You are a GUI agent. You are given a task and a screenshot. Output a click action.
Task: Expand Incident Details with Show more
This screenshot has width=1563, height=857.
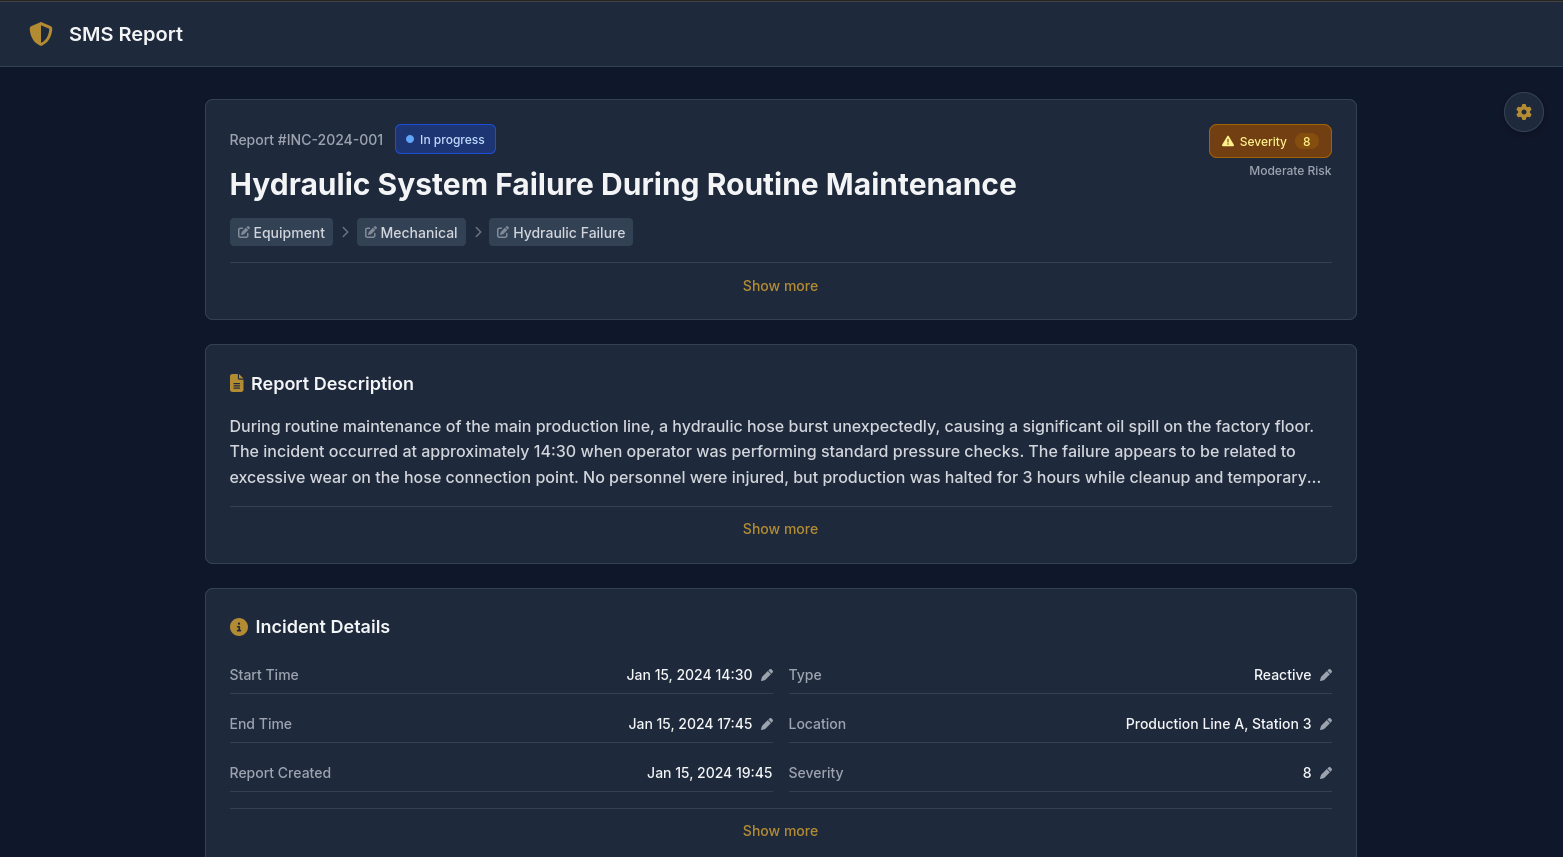(x=780, y=831)
